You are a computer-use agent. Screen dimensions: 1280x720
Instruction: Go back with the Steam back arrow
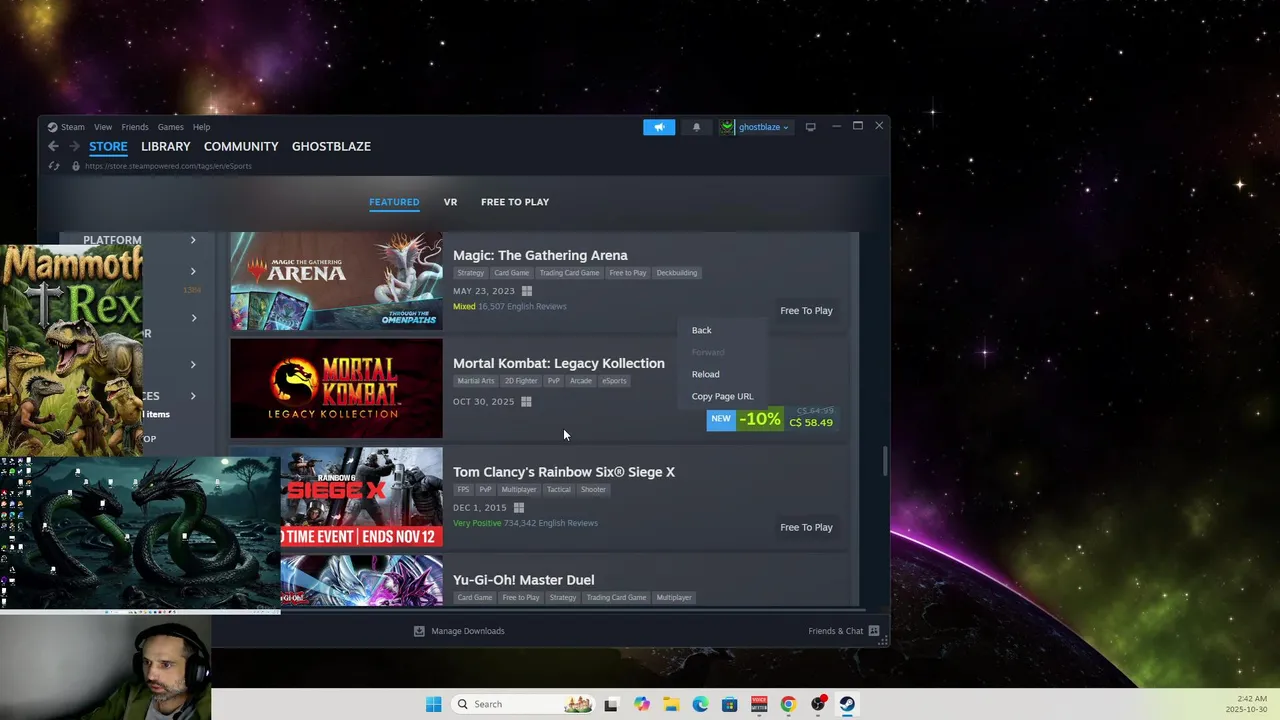[x=53, y=146]
